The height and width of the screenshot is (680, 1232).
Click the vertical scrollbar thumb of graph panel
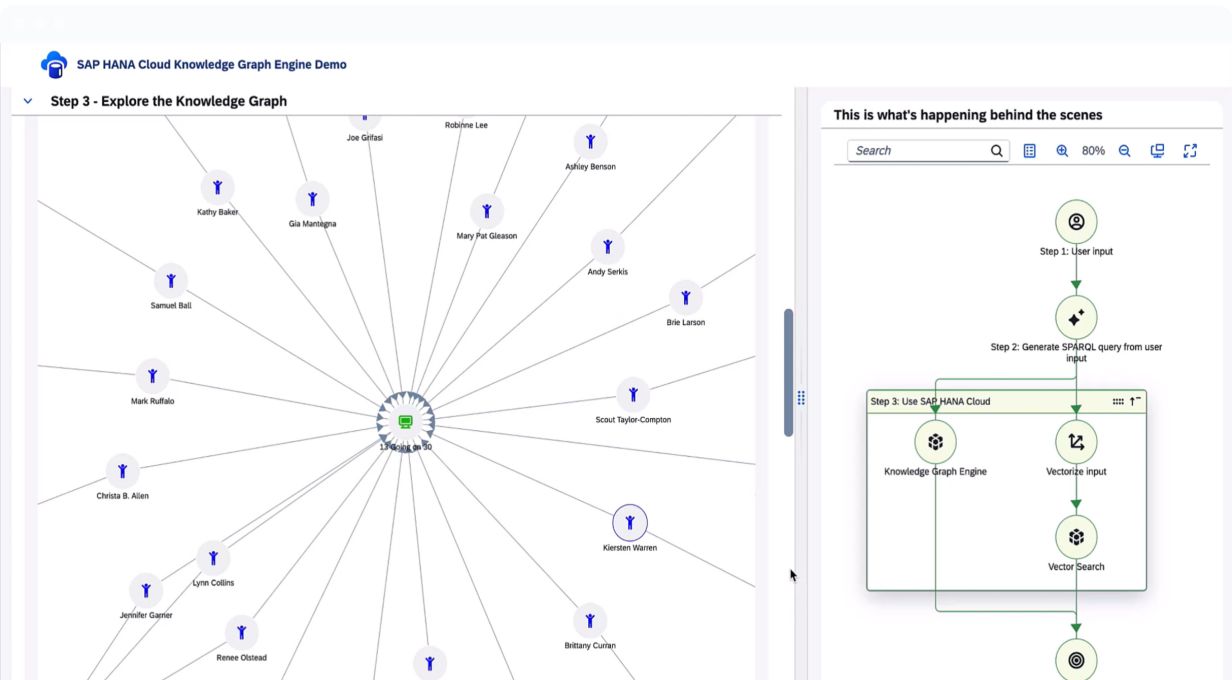click(x=788, y=372)
